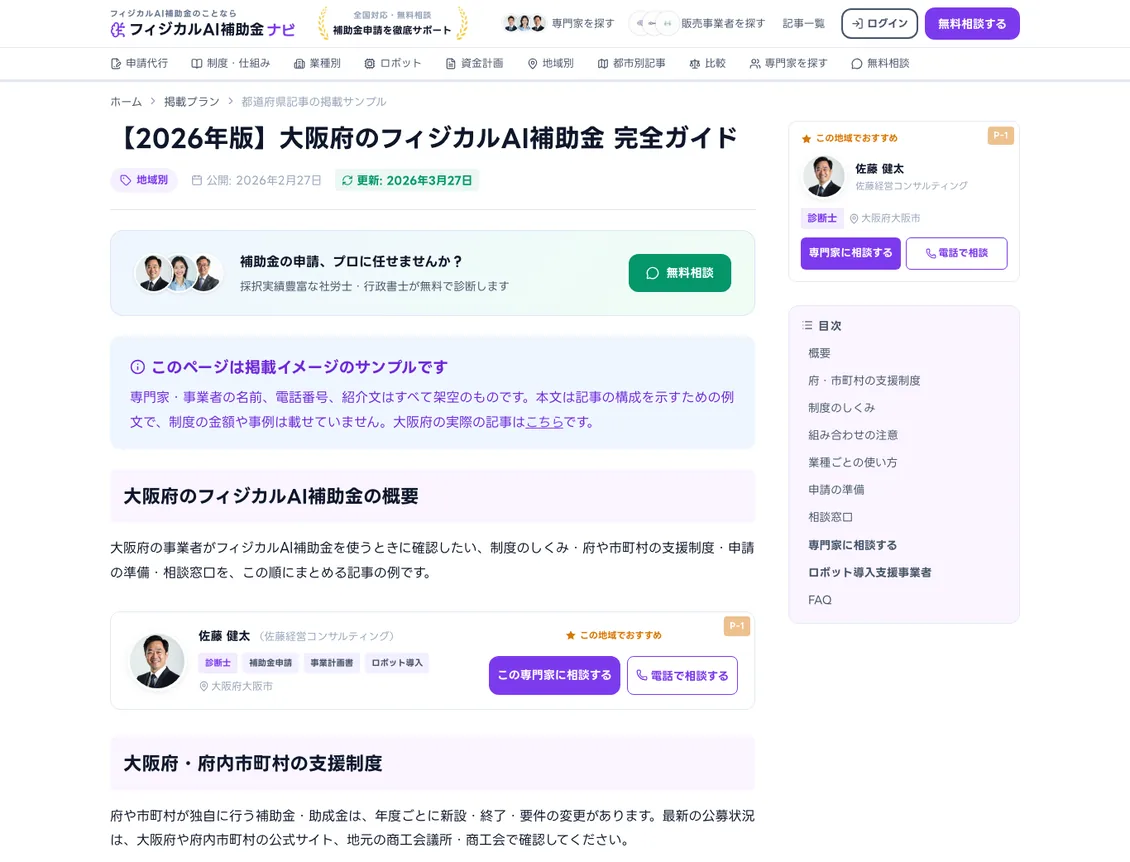Click the 制度・仕組み book icon
This screenshot has width=1130, height=862.
coord(197,63)
